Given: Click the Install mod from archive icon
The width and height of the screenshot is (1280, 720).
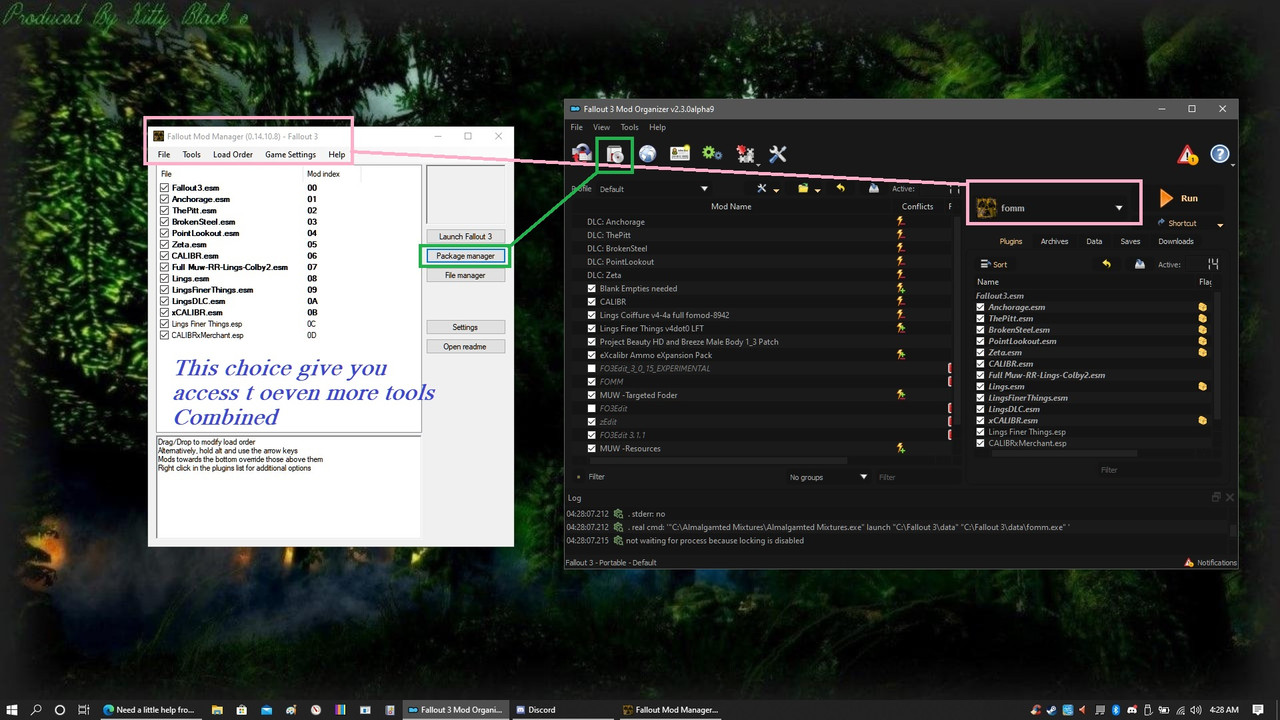Looking at the screenshot, I should (x=614, y=153).
